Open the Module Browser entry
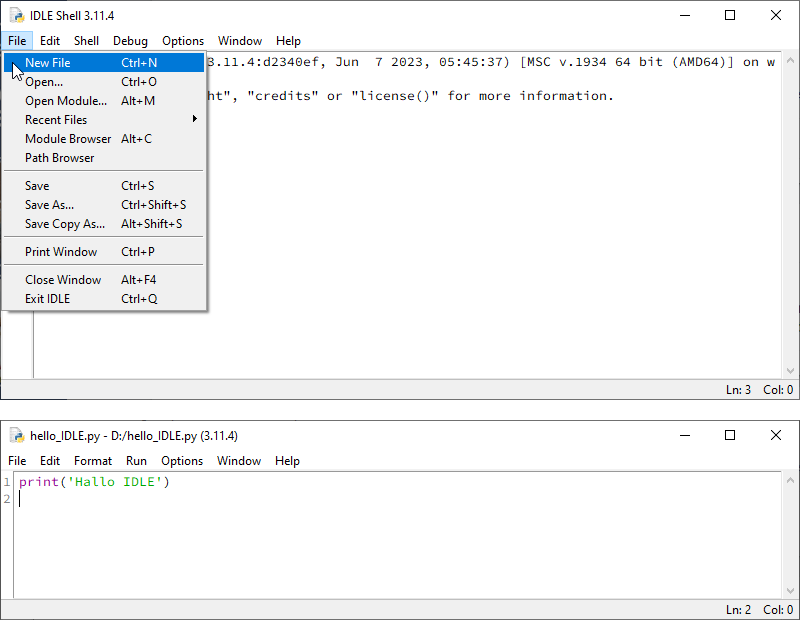The width and height of the screenshot is (800, 620). tap(104, 139)
